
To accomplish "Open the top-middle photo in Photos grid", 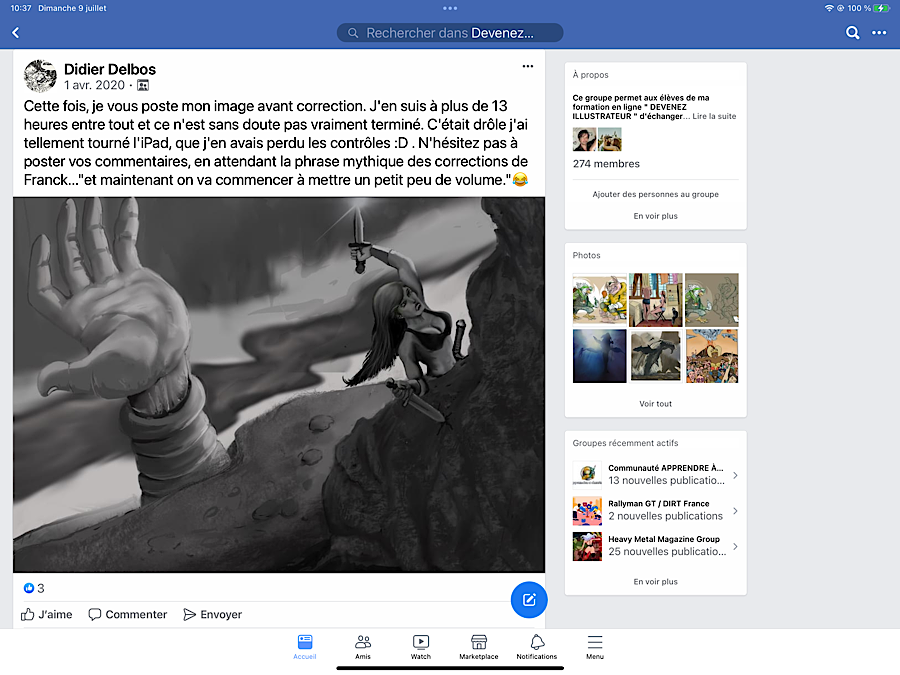I will (655, 300).
